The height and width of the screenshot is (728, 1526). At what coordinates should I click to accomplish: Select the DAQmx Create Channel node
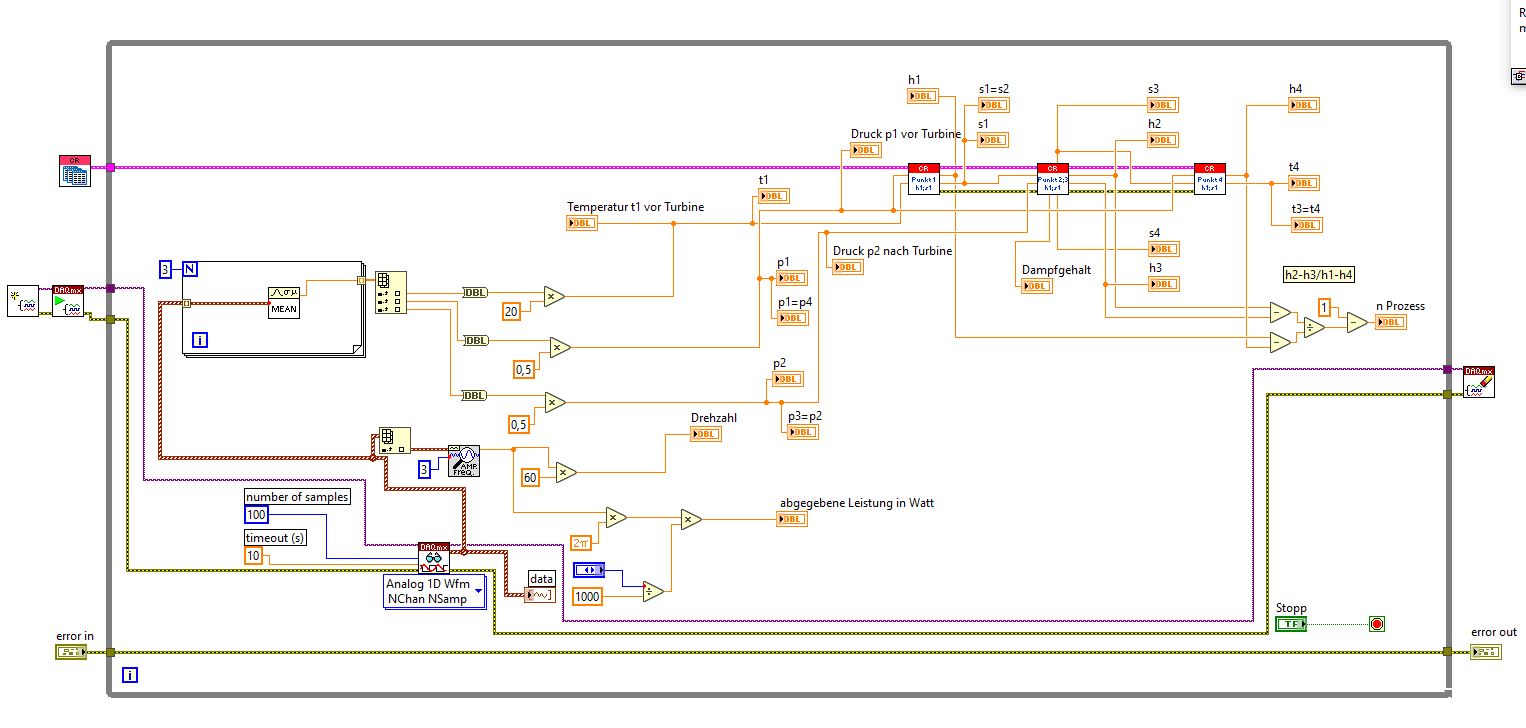(x=23, y=300)
